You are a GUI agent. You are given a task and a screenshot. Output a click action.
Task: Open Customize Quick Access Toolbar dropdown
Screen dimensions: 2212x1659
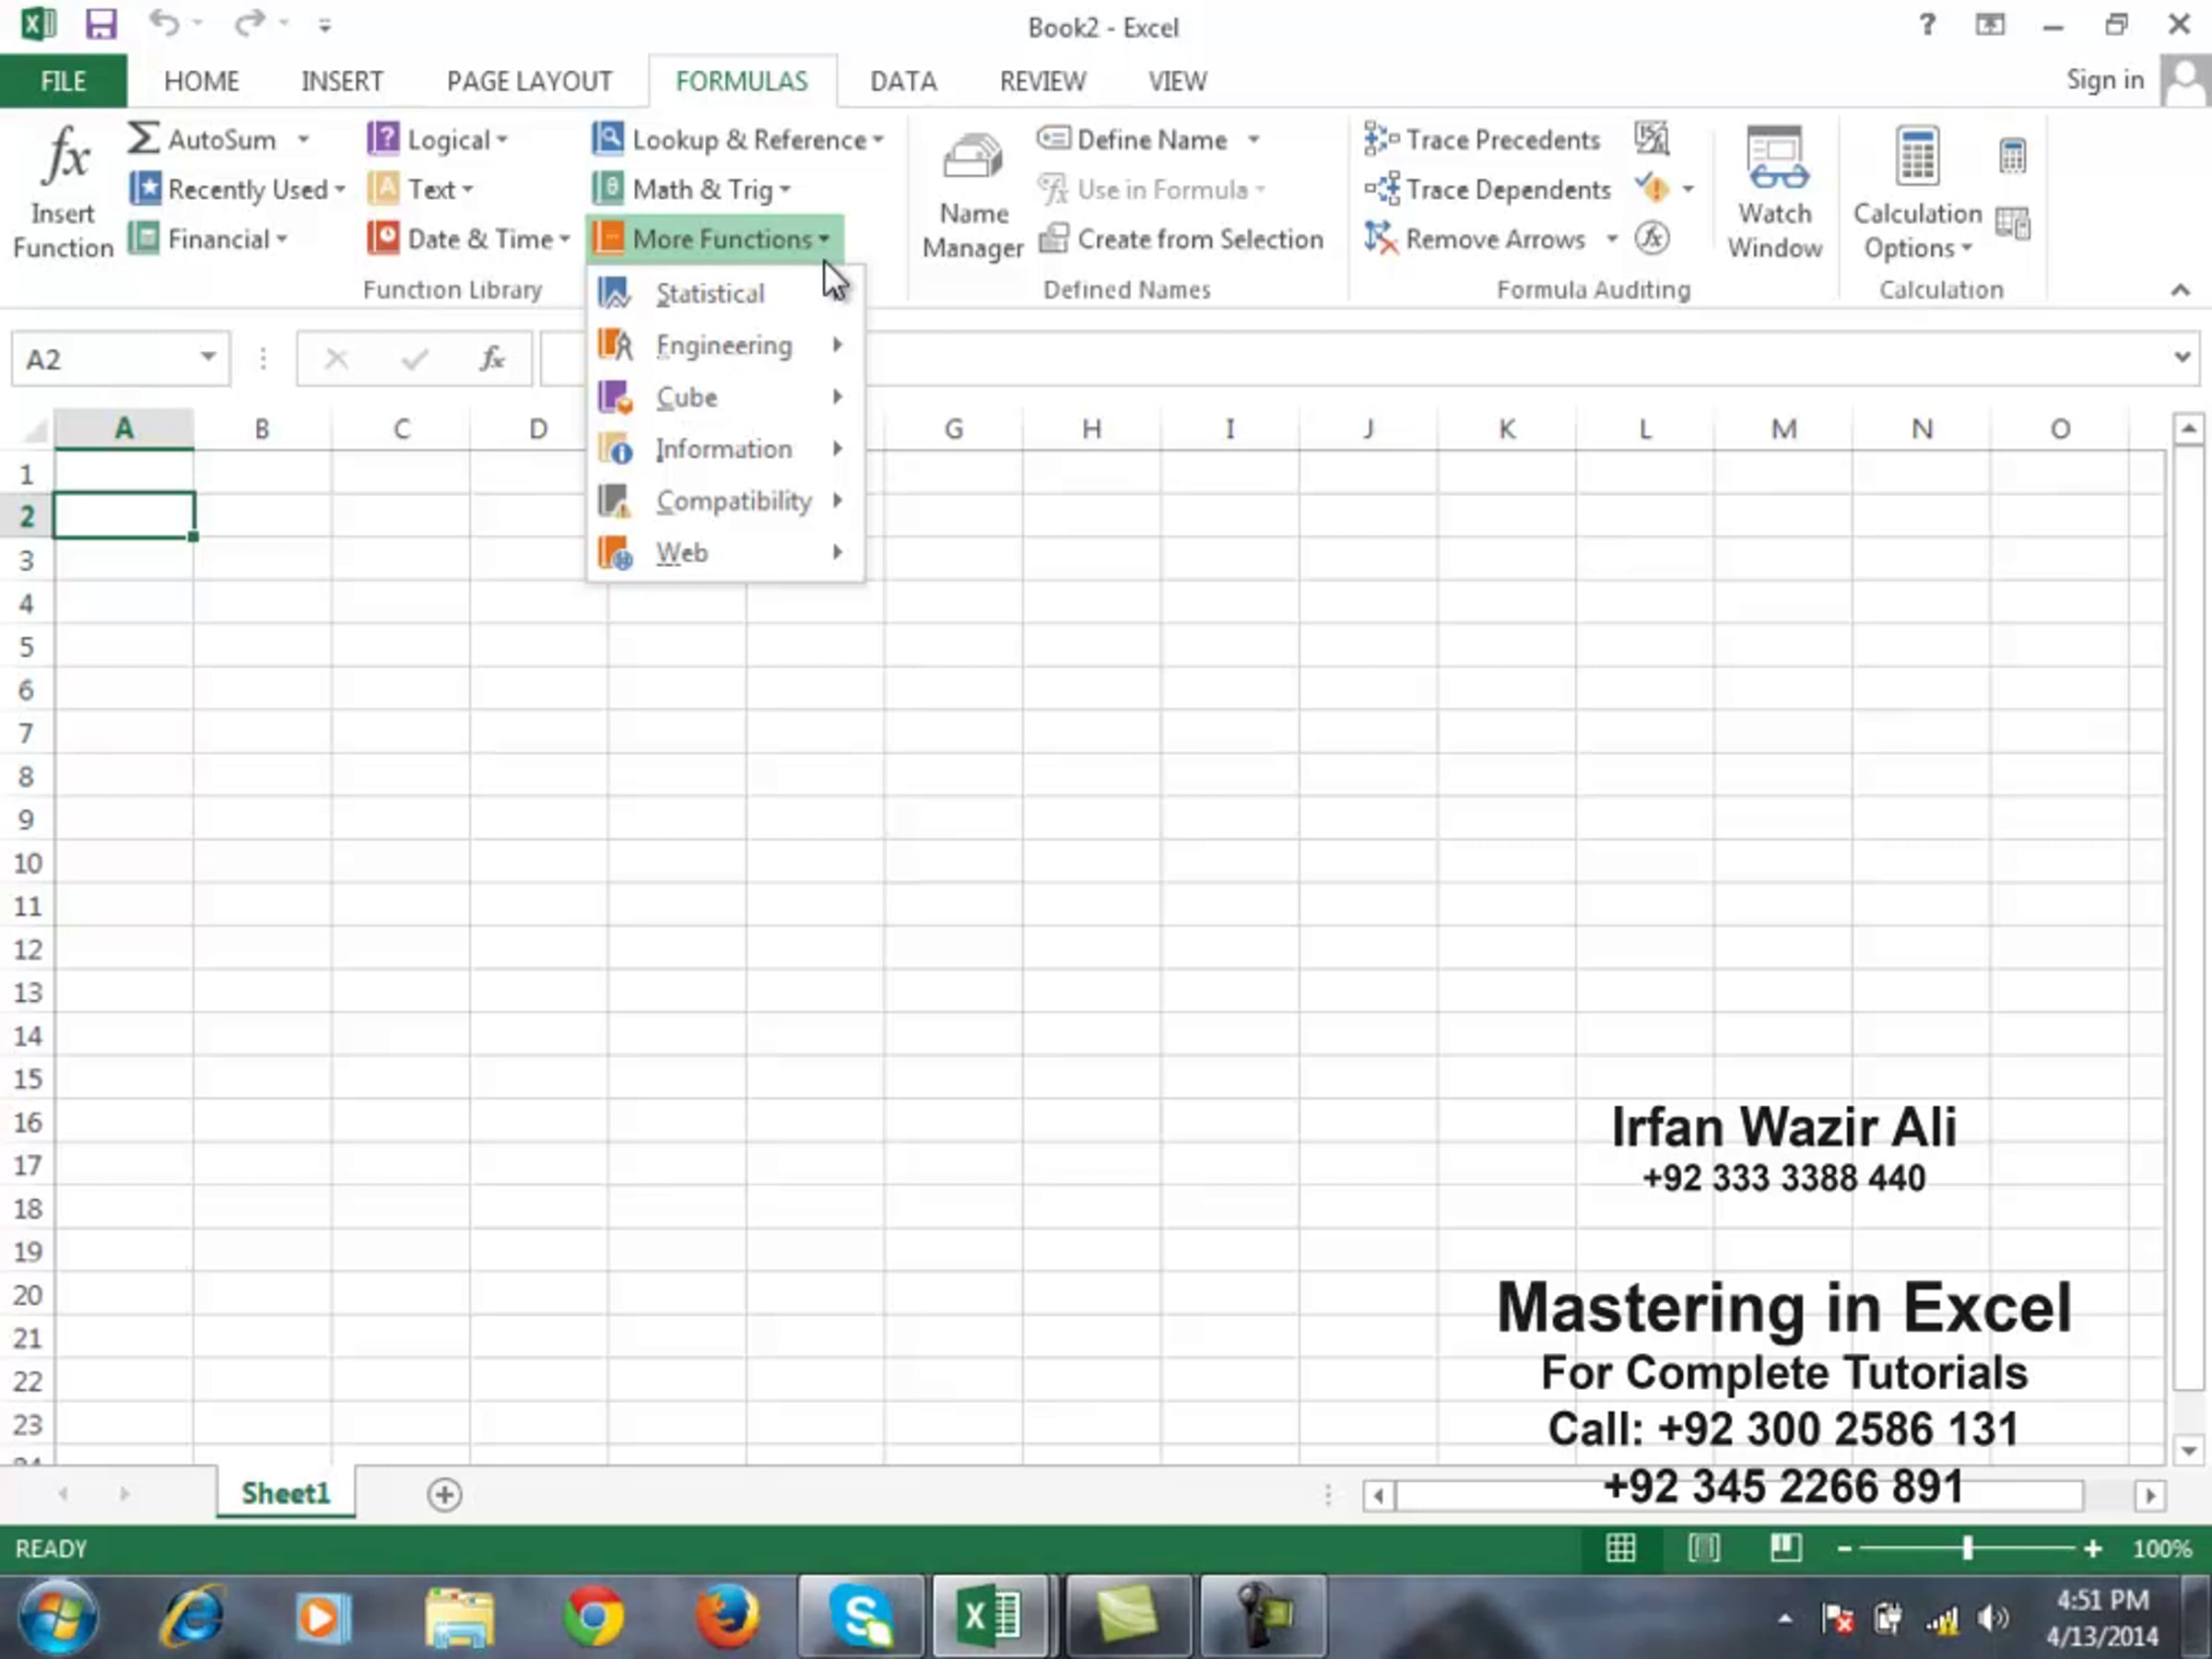325,26
